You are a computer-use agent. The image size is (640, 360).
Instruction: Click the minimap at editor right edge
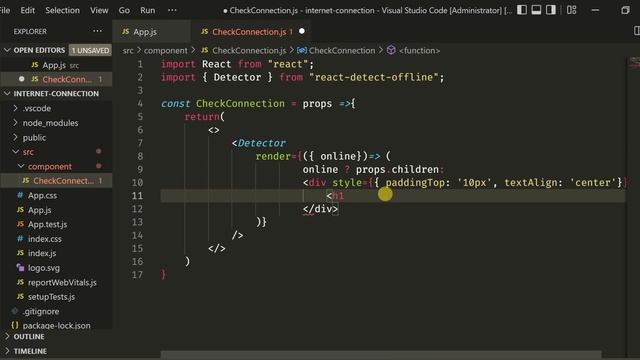point(634,62)
